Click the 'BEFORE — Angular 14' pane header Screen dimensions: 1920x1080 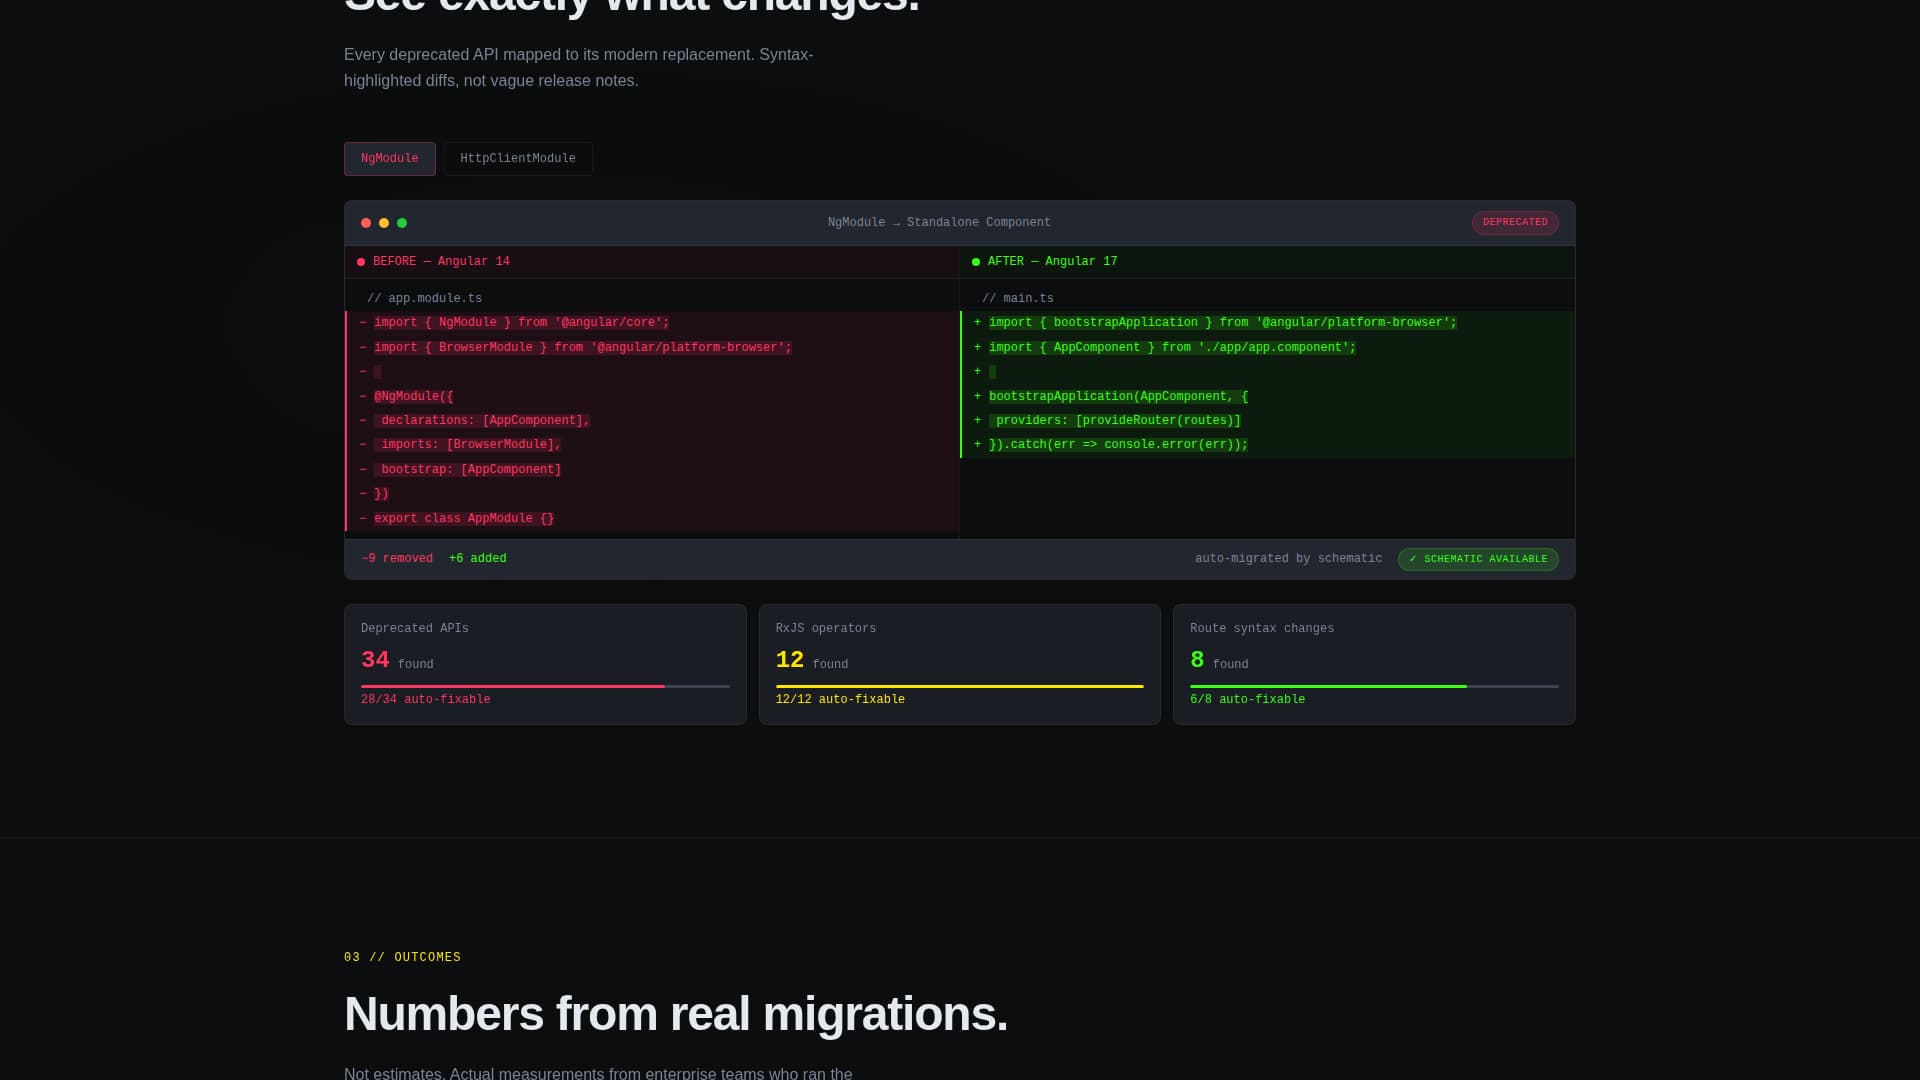tap(652, 262)
